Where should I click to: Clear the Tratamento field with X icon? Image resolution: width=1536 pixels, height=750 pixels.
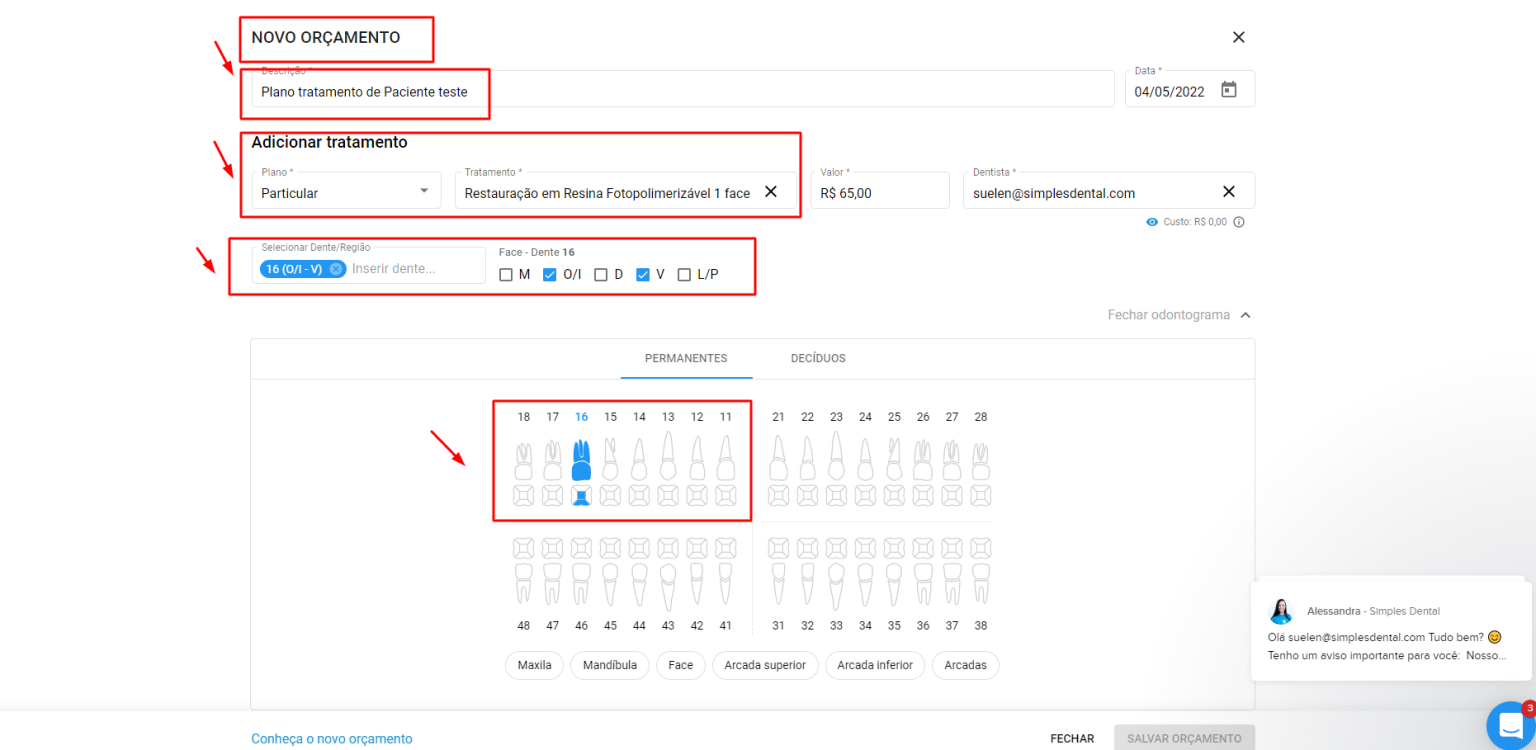coord(771,192)
